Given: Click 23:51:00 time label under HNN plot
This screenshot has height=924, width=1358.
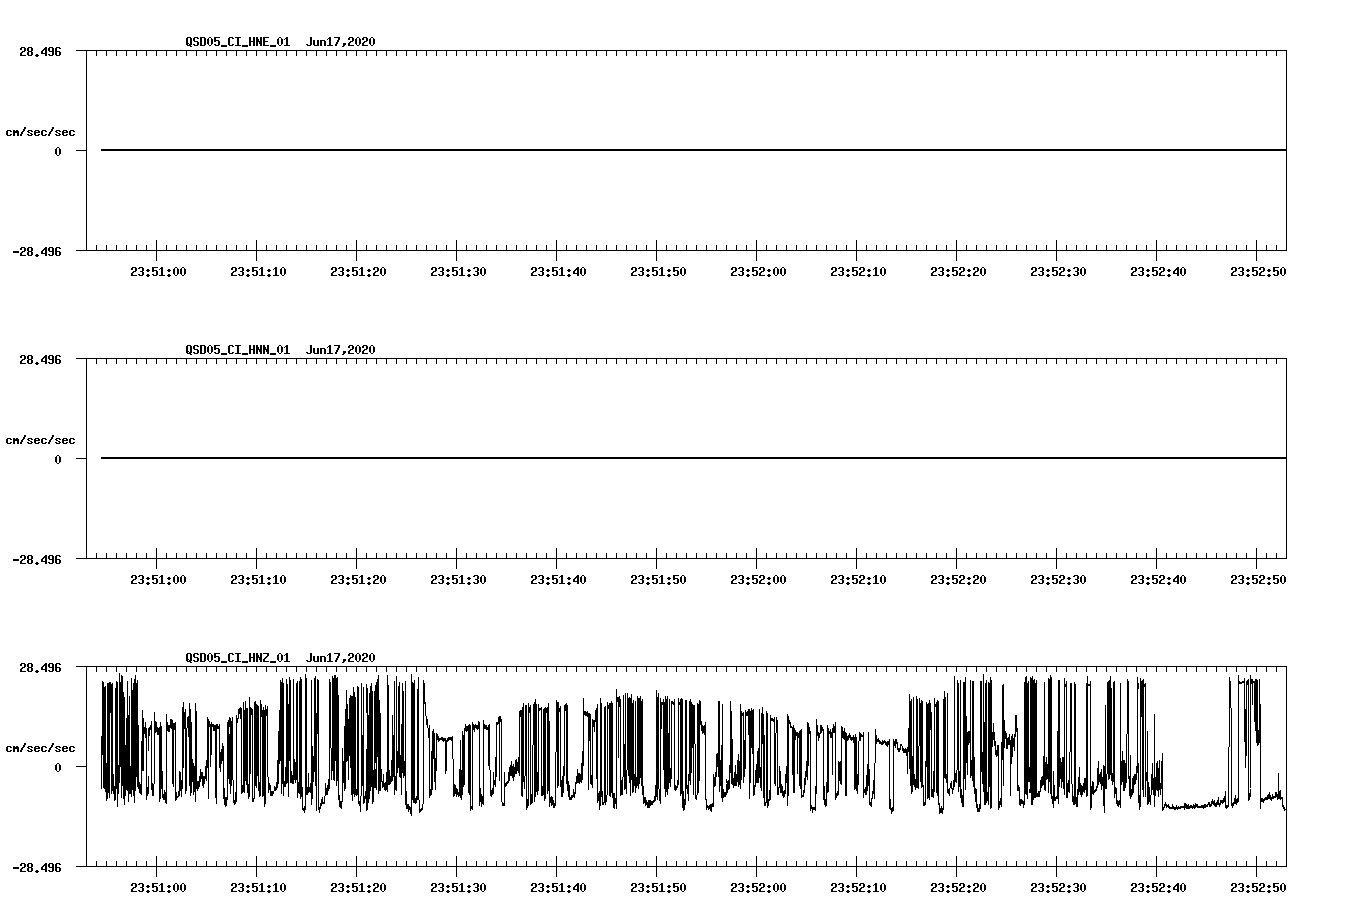Looking at the screenshot, I should click(x=158, y=580).
